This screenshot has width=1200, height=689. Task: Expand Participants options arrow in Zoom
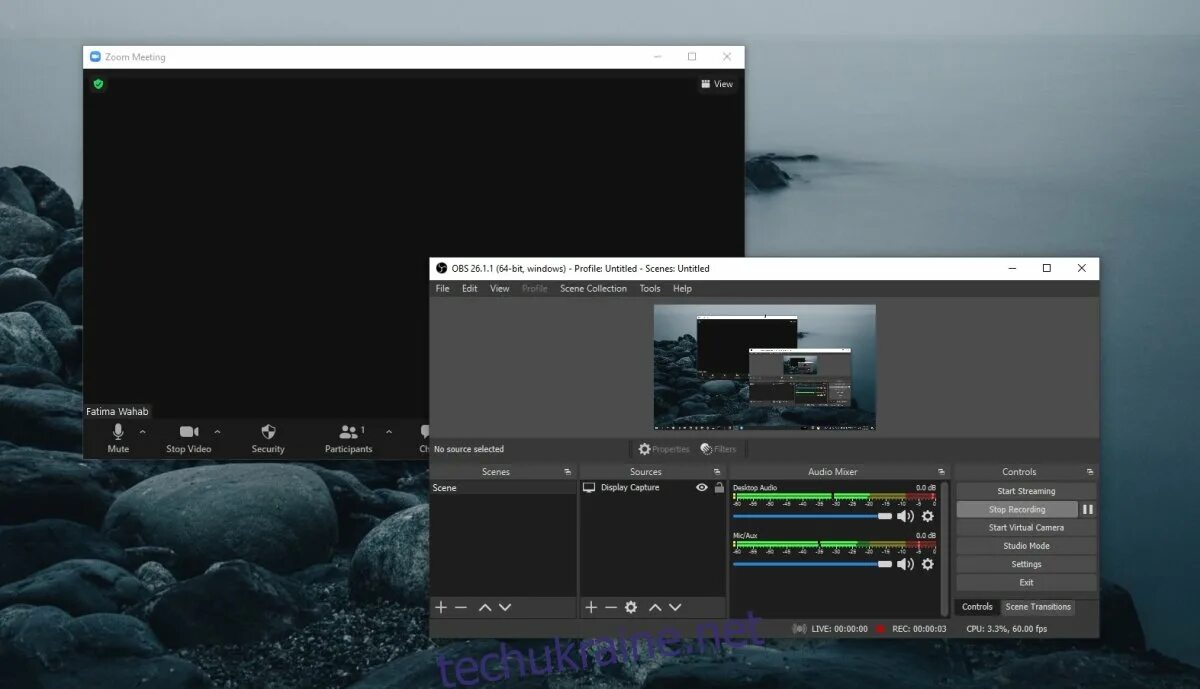tap(389, 432)
